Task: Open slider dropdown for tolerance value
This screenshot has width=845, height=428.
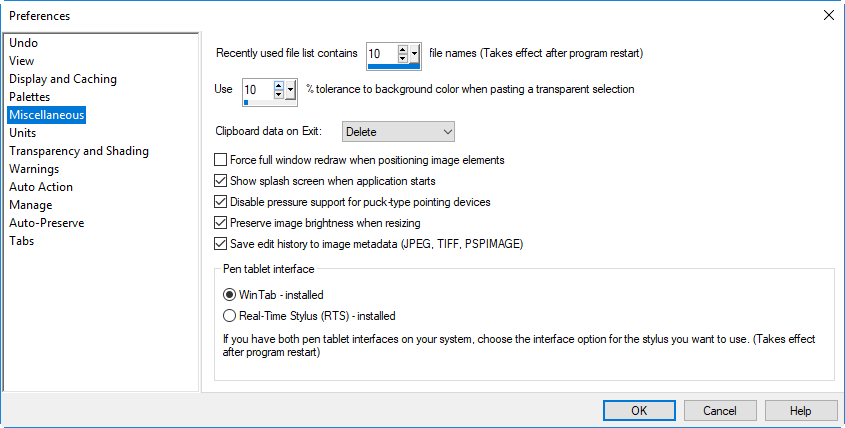Action: click(290, 89)
